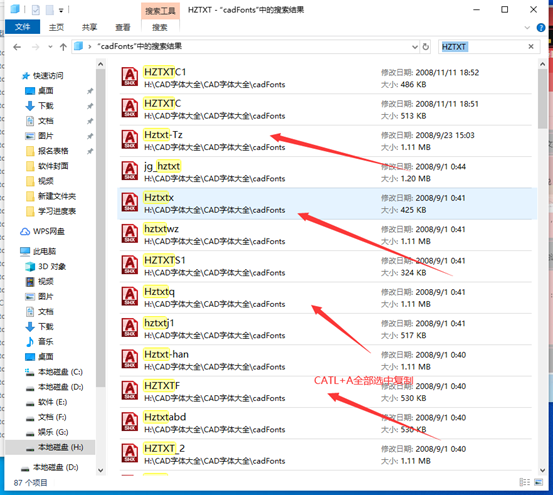This screenshot has height=495, width=553.
Task: Switch to the 主页 ribbon tab
Action: [x=56, y=27]
